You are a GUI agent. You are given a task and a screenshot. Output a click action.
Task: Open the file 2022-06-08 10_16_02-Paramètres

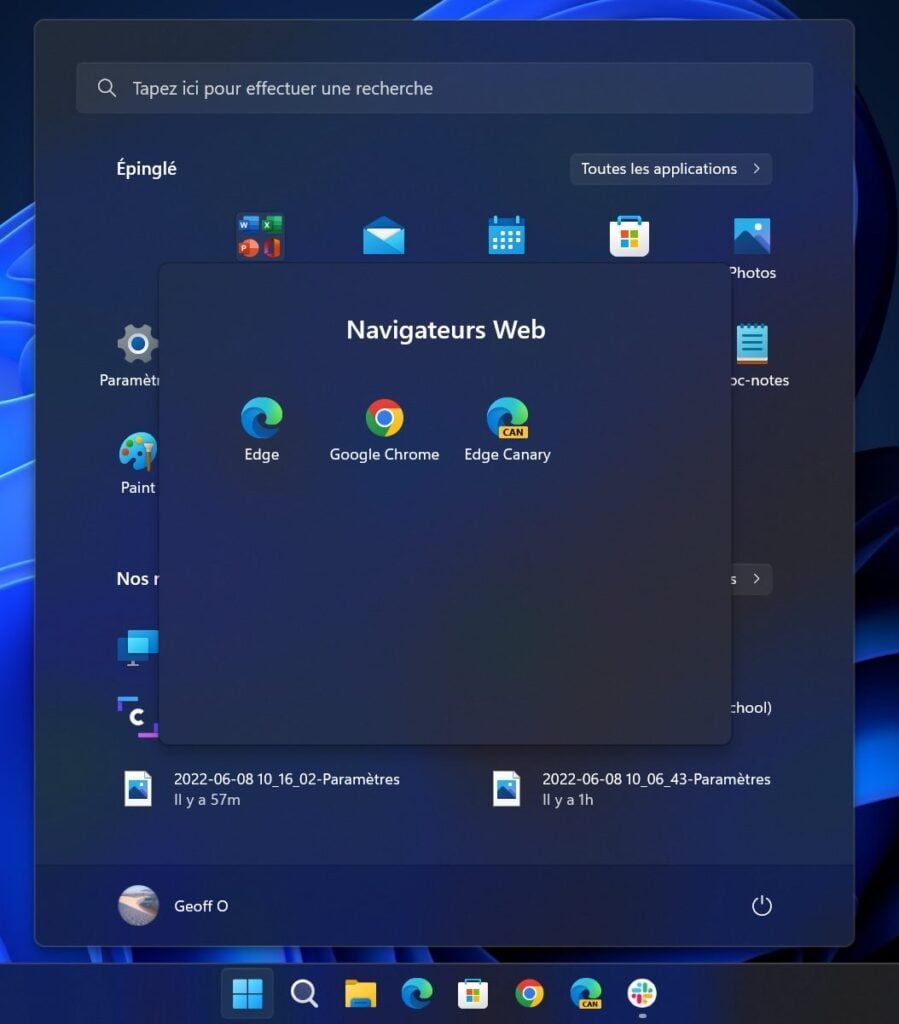[262, 789]
